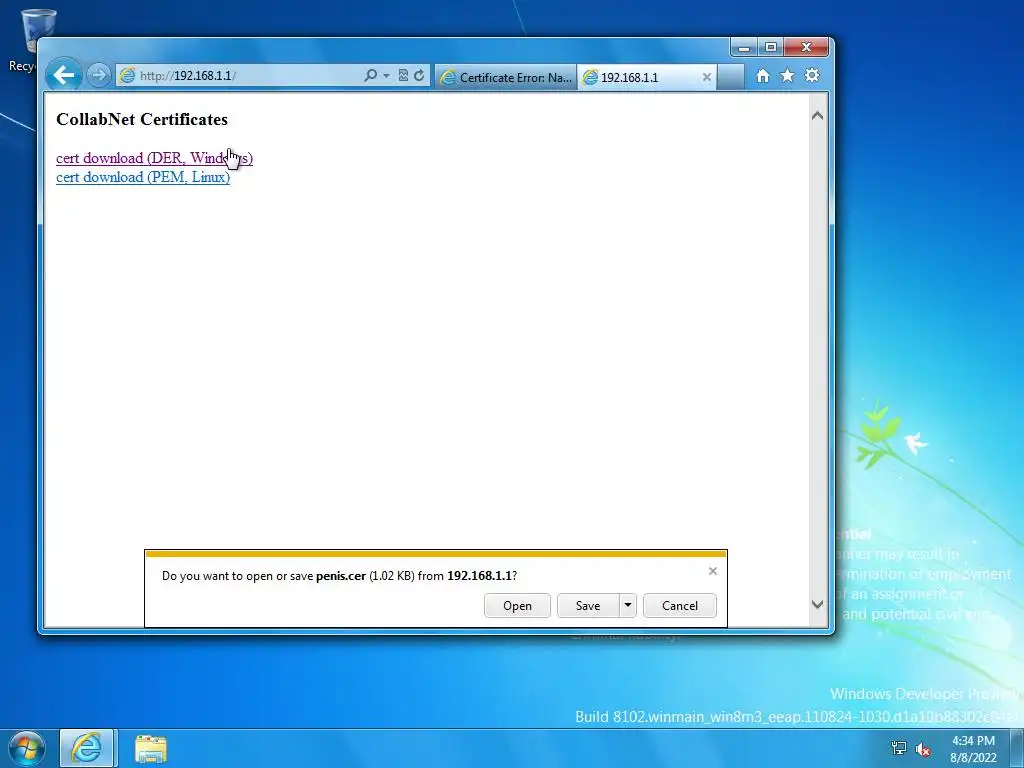
Task: Open the Home page icon
Action: tap(763, 76)
